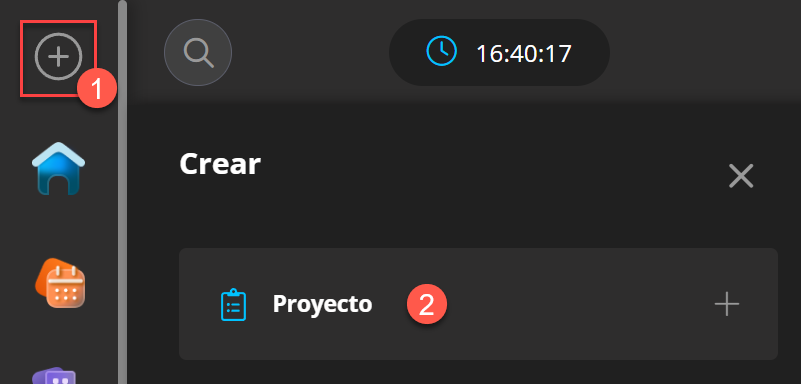Open the create menu via circled plus icon
The image size is (801, 384).
pos(58,56)
